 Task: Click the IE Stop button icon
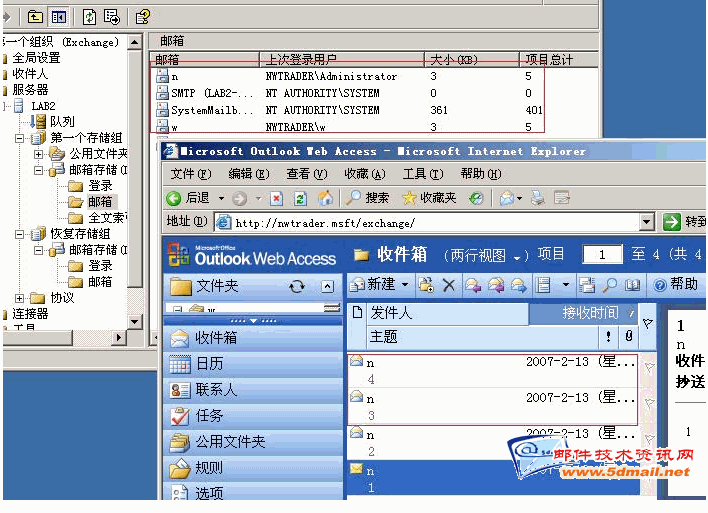[x=277, y=198]
